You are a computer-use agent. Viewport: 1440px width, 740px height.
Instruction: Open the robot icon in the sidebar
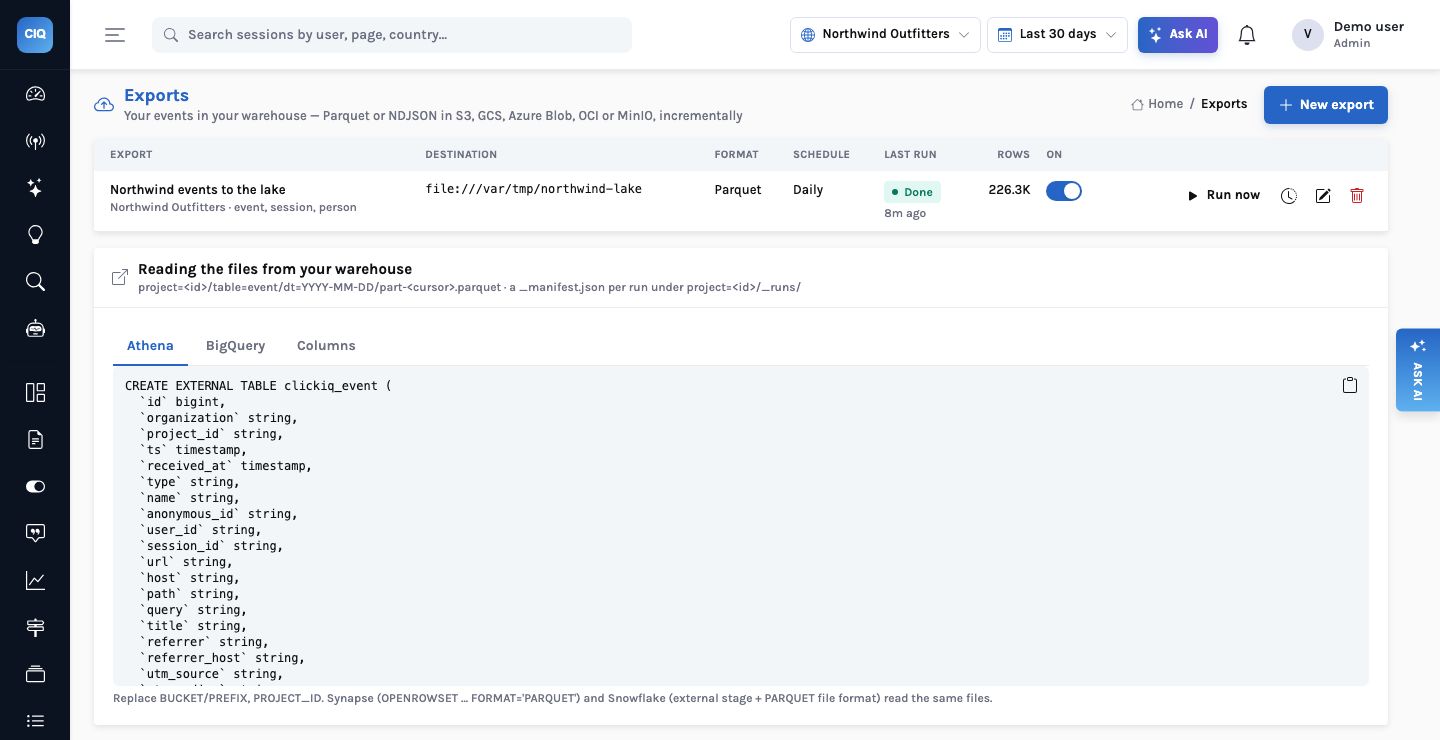(35, 329)
